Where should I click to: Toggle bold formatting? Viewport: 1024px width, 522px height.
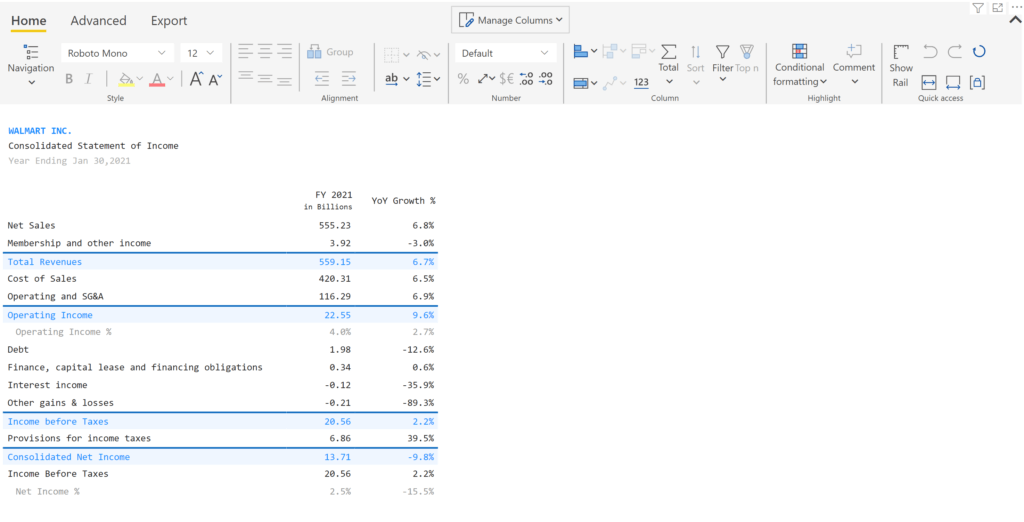point(69,79)
